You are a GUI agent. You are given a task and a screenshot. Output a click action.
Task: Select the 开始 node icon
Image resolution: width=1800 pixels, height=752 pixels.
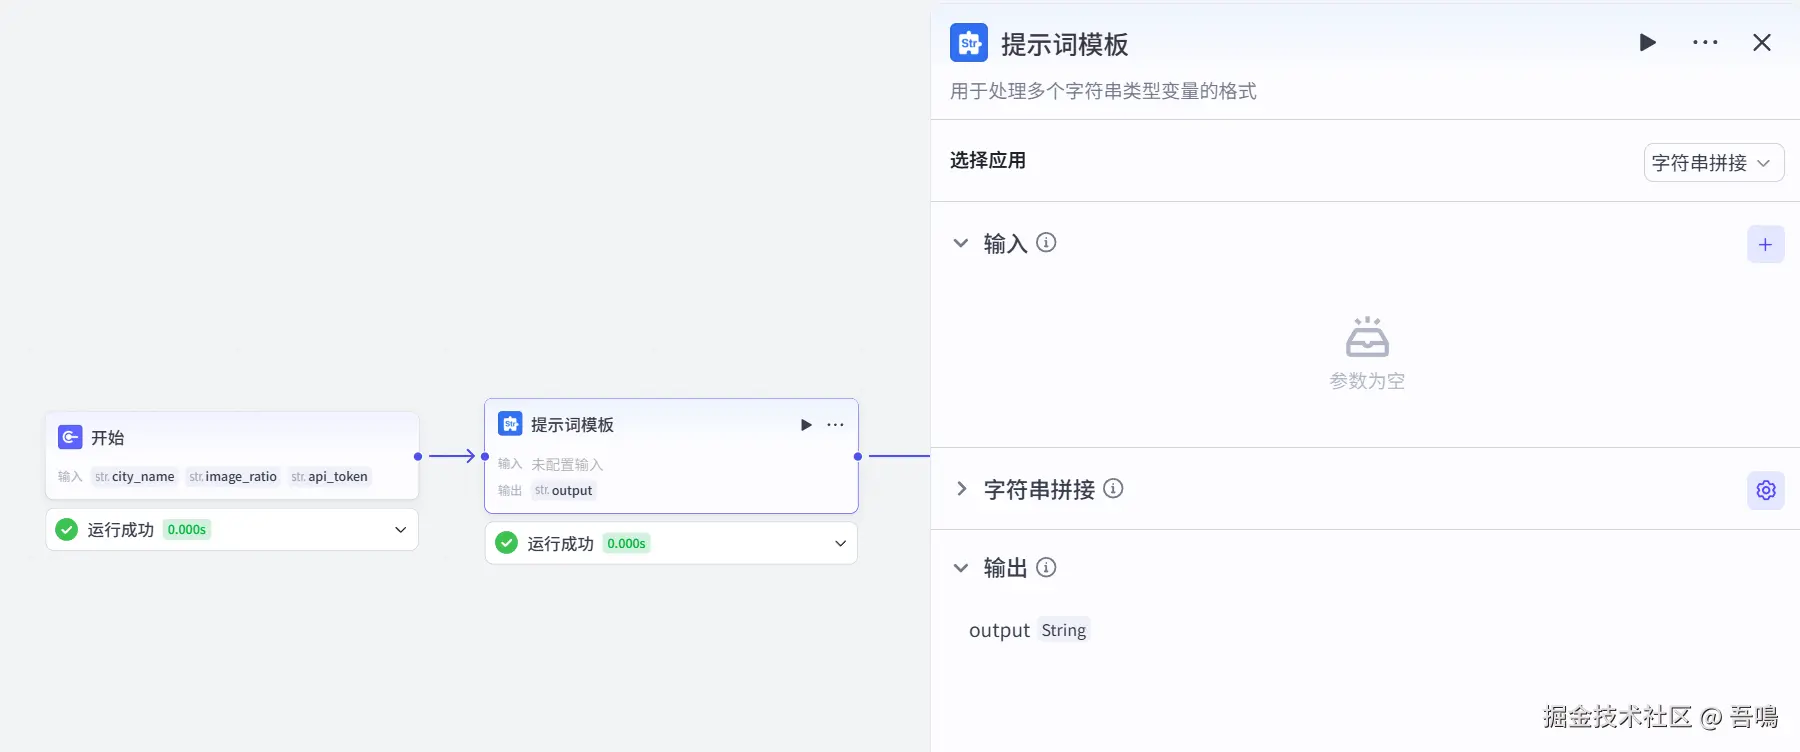(x=70, y=437)
